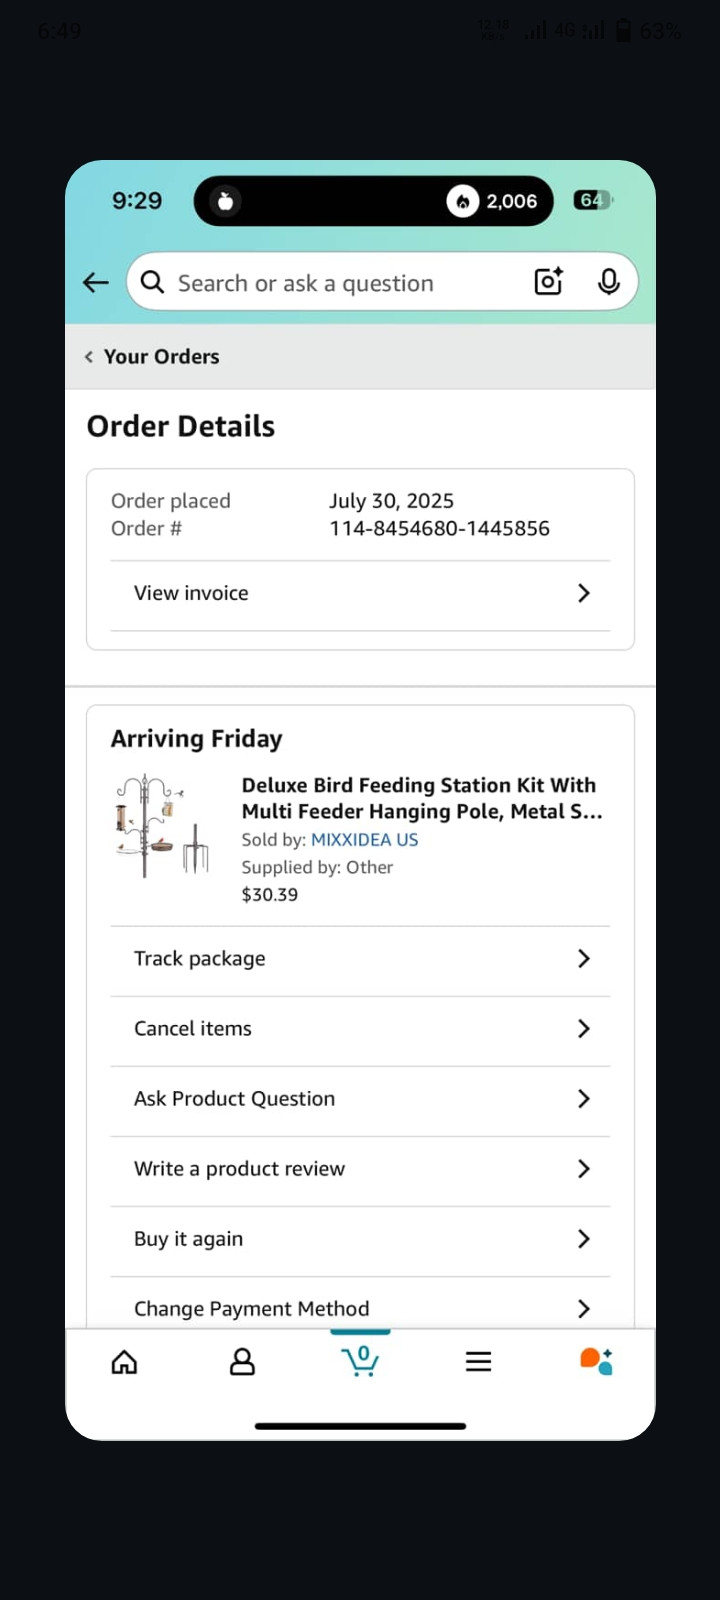
Task: Open Track package chevron
Action: 584,959
